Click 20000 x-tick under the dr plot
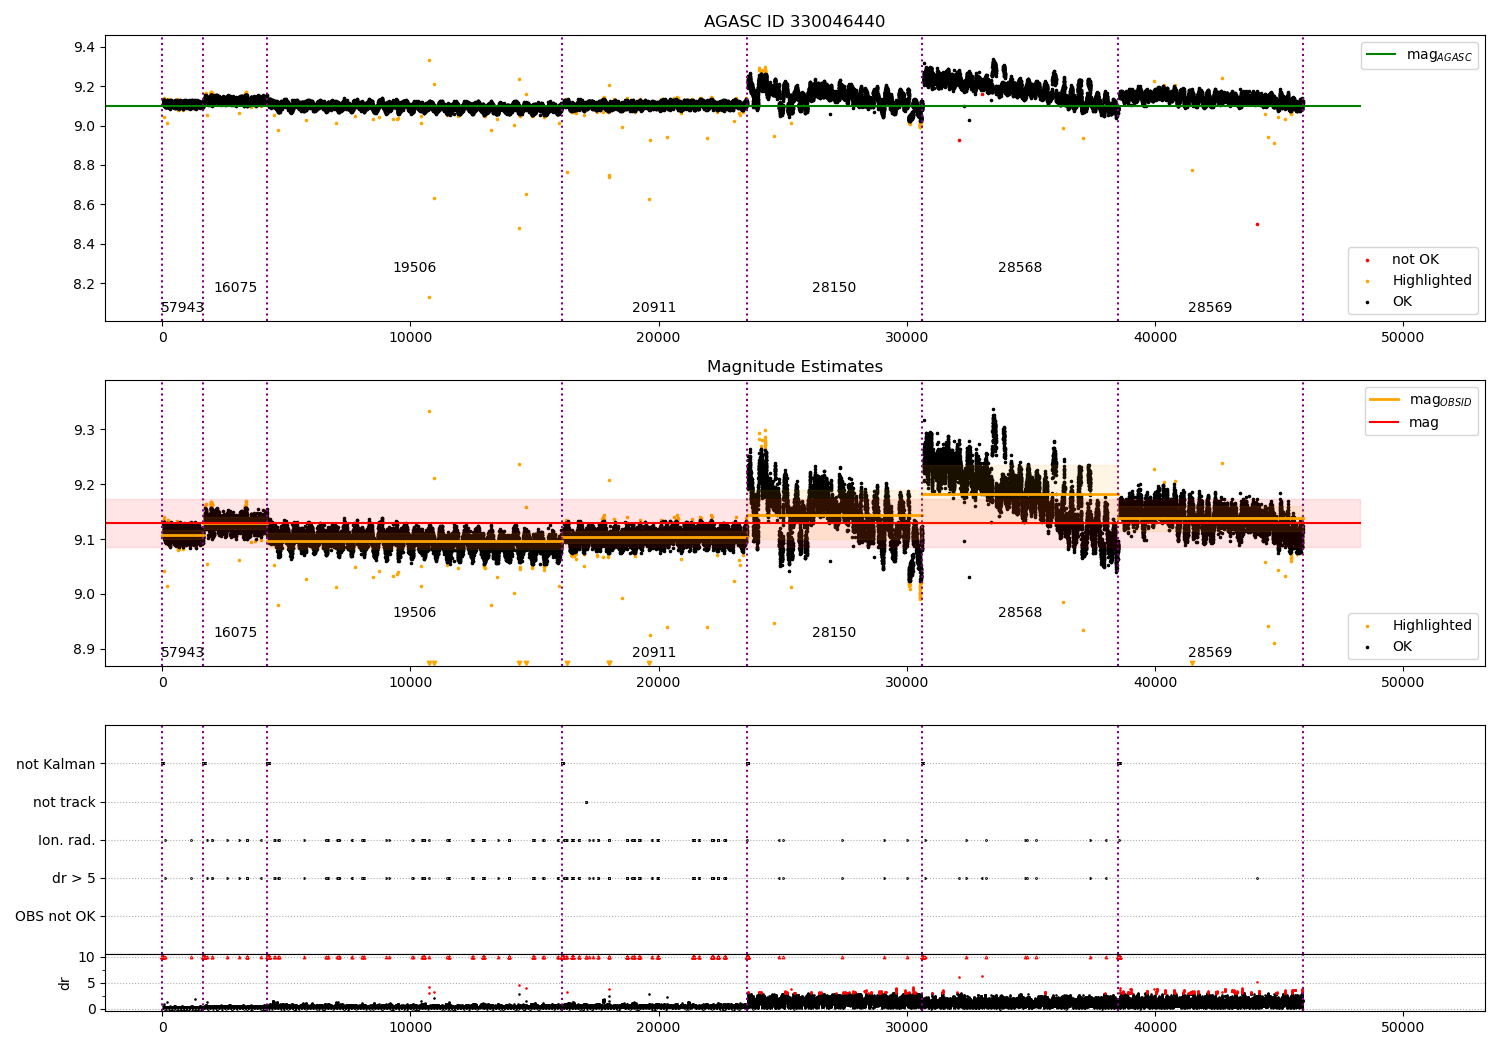This screenshot has width=1500, height=1050. [x=658, y=1027]
